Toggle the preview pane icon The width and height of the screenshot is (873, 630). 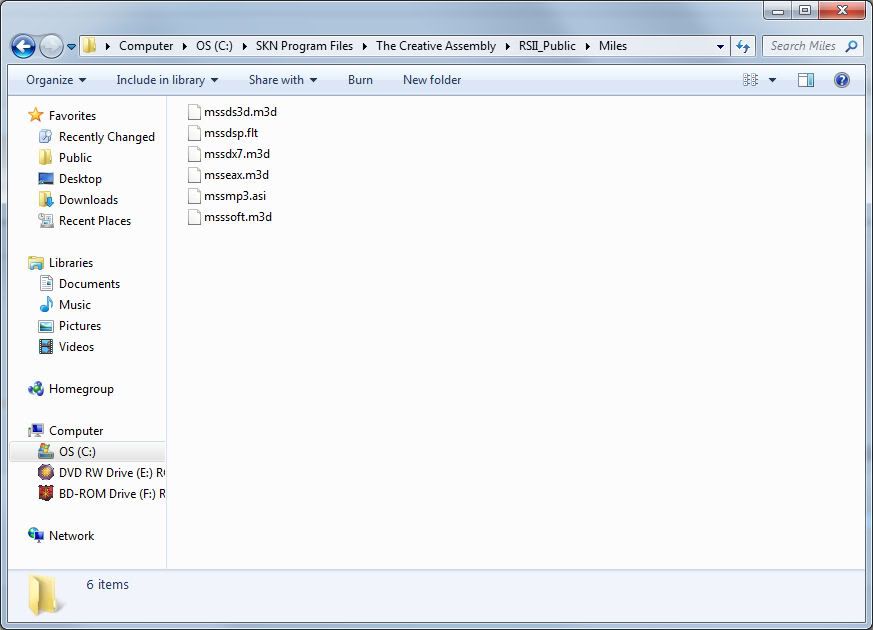[805, 80]
